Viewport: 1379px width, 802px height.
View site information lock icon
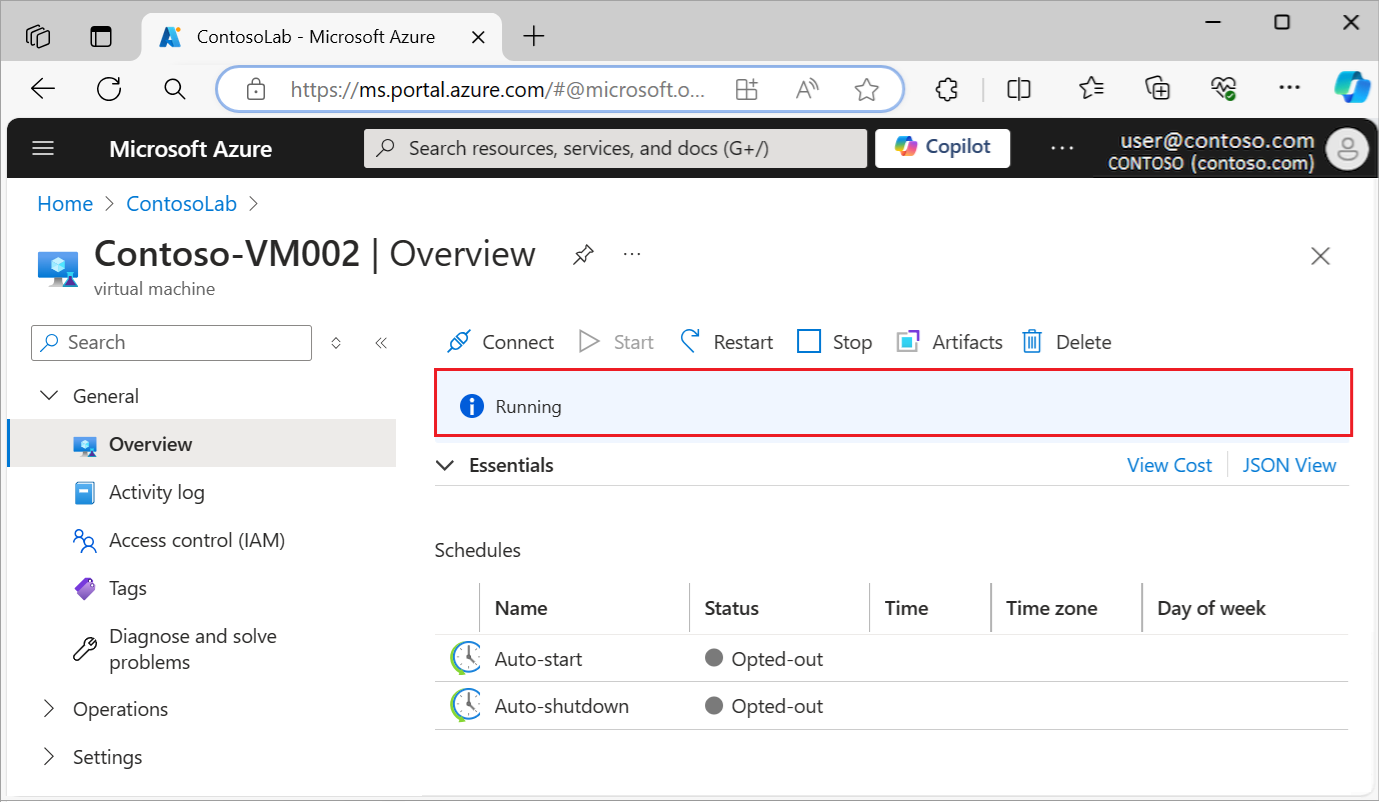[x=256, y=90]
